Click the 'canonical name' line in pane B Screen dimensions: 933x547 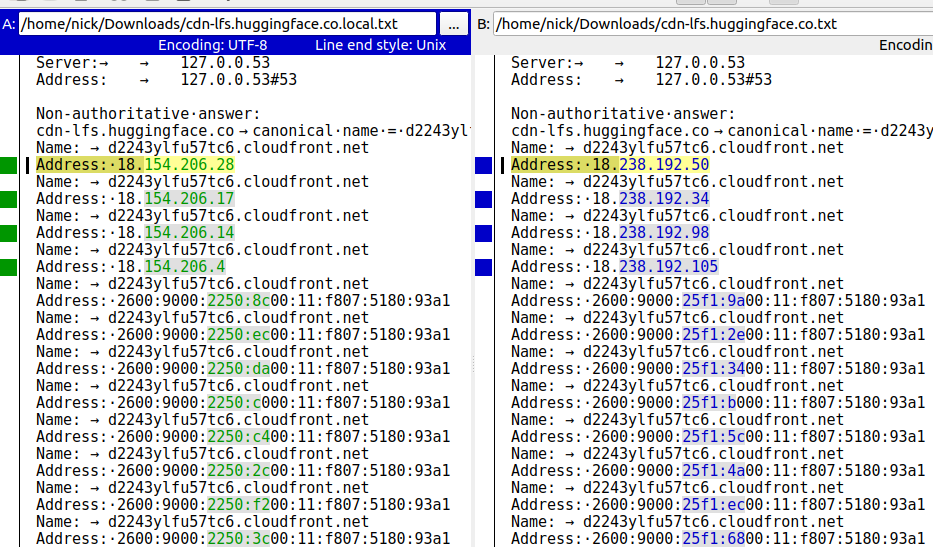(722, 131)
